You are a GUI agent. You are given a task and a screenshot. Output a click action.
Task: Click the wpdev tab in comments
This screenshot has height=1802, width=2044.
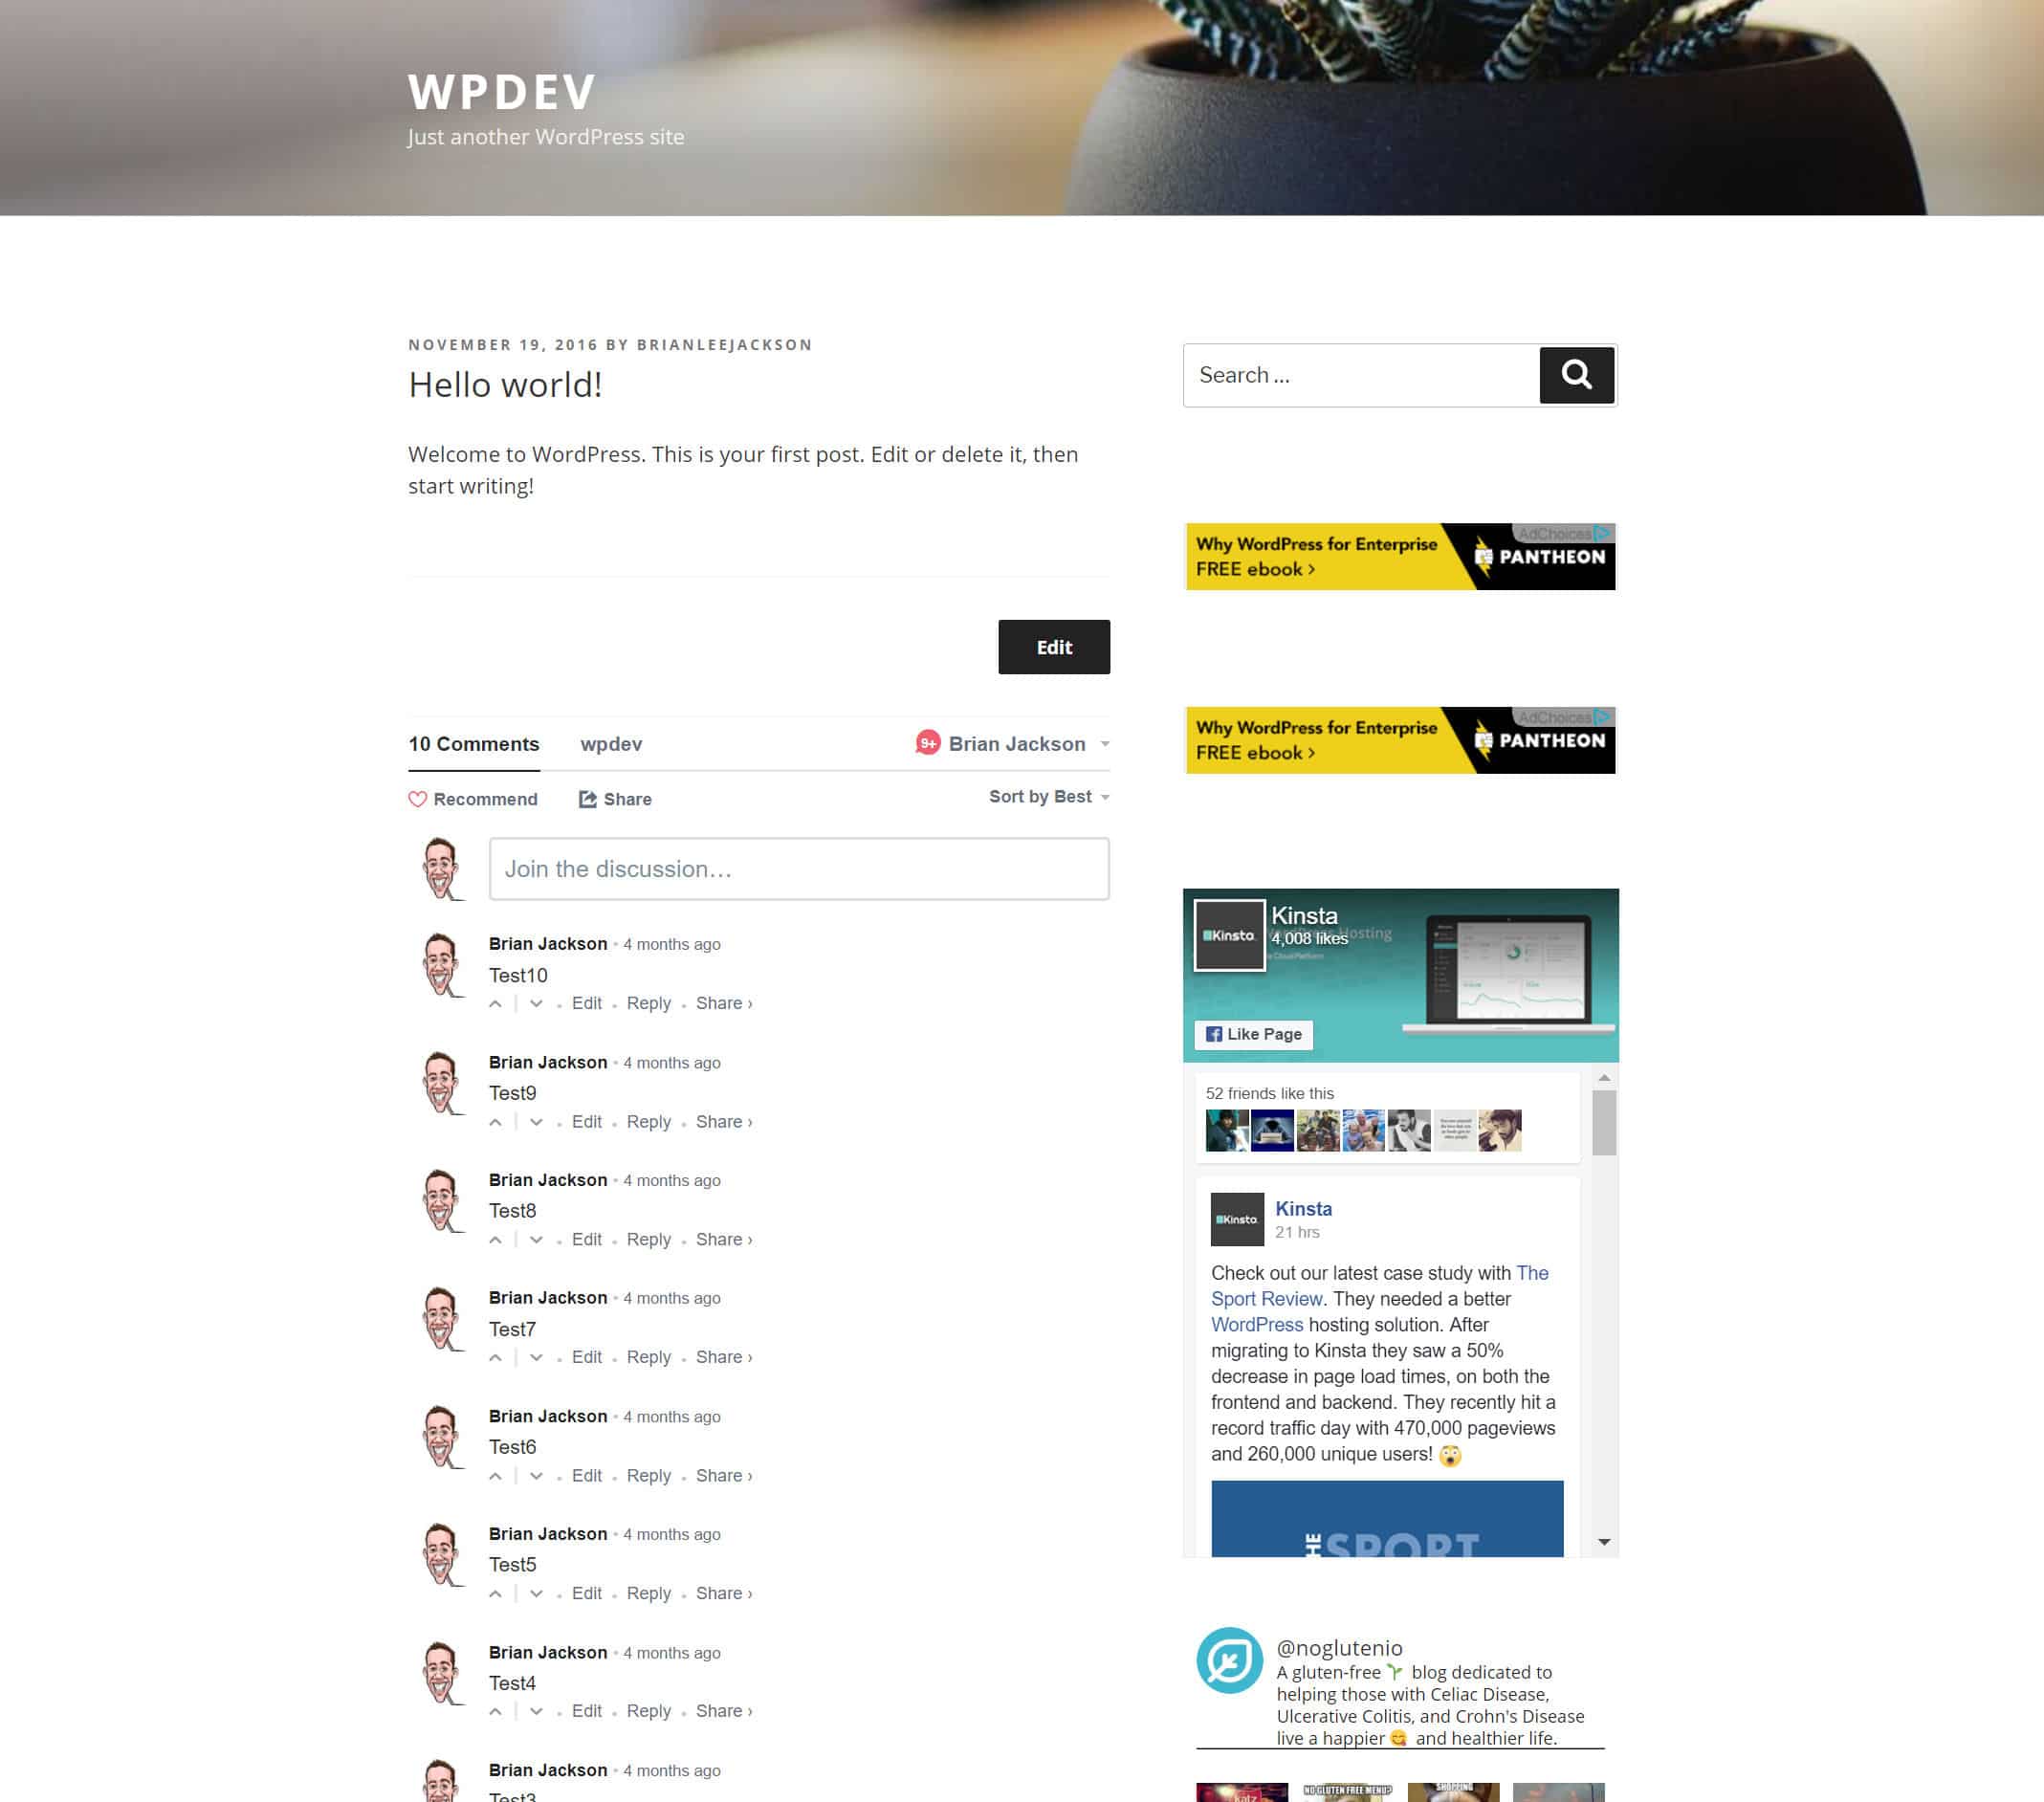click(x=610, y=743)
